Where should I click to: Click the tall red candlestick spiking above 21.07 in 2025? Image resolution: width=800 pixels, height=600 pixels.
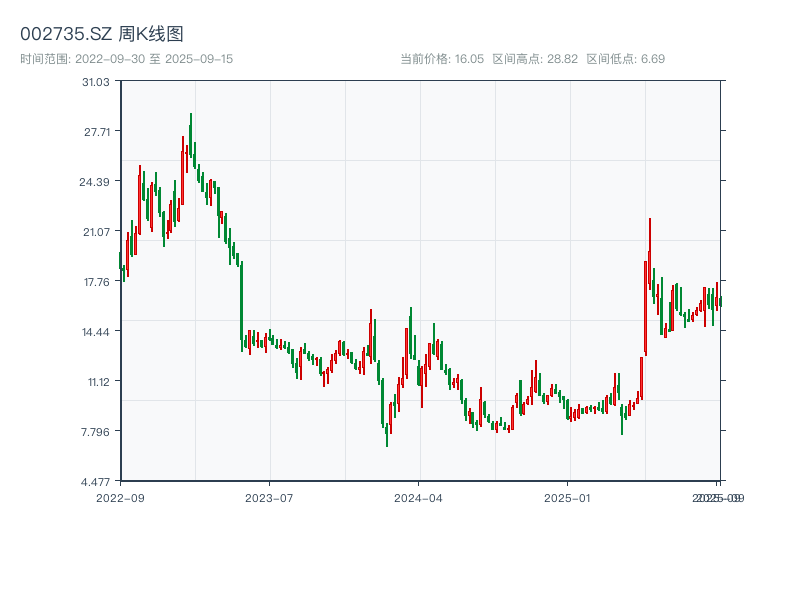649,254
